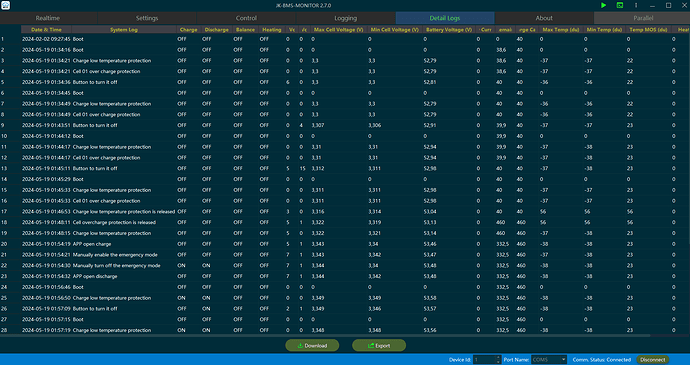Open the About tab

click(x=544, y=18)
